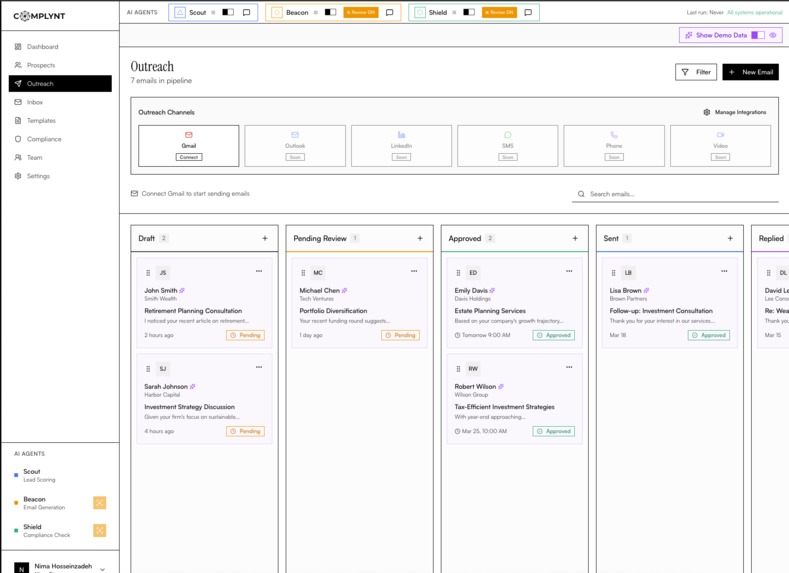Open the Robert Wilson card options menu

tap(569, 367)
